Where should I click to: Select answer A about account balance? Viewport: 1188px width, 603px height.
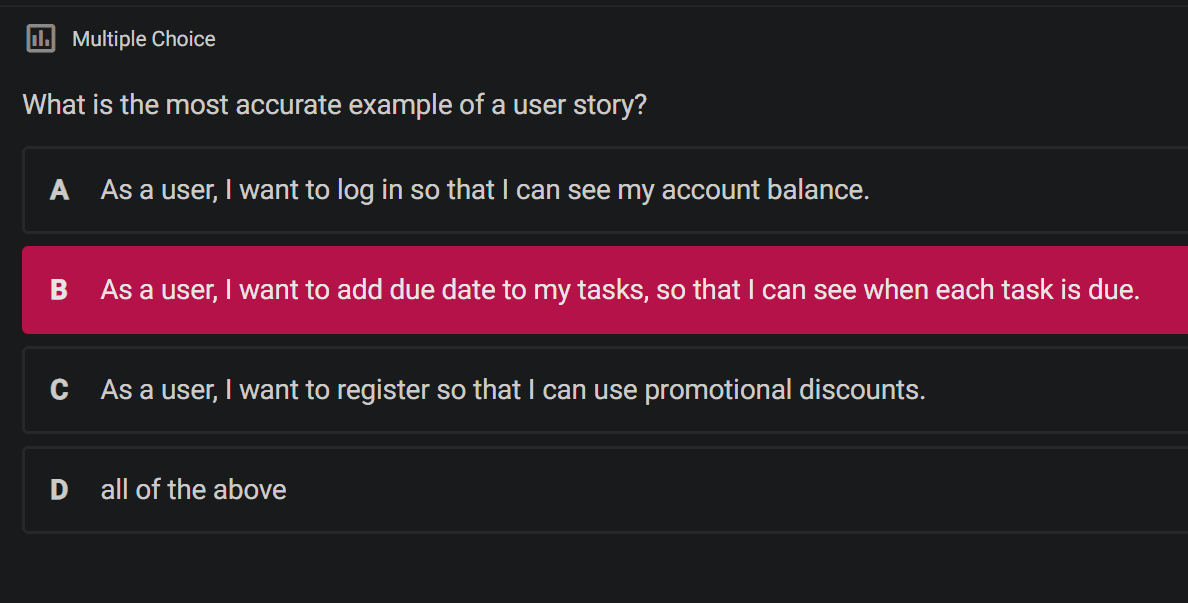(x=605, y=189)
